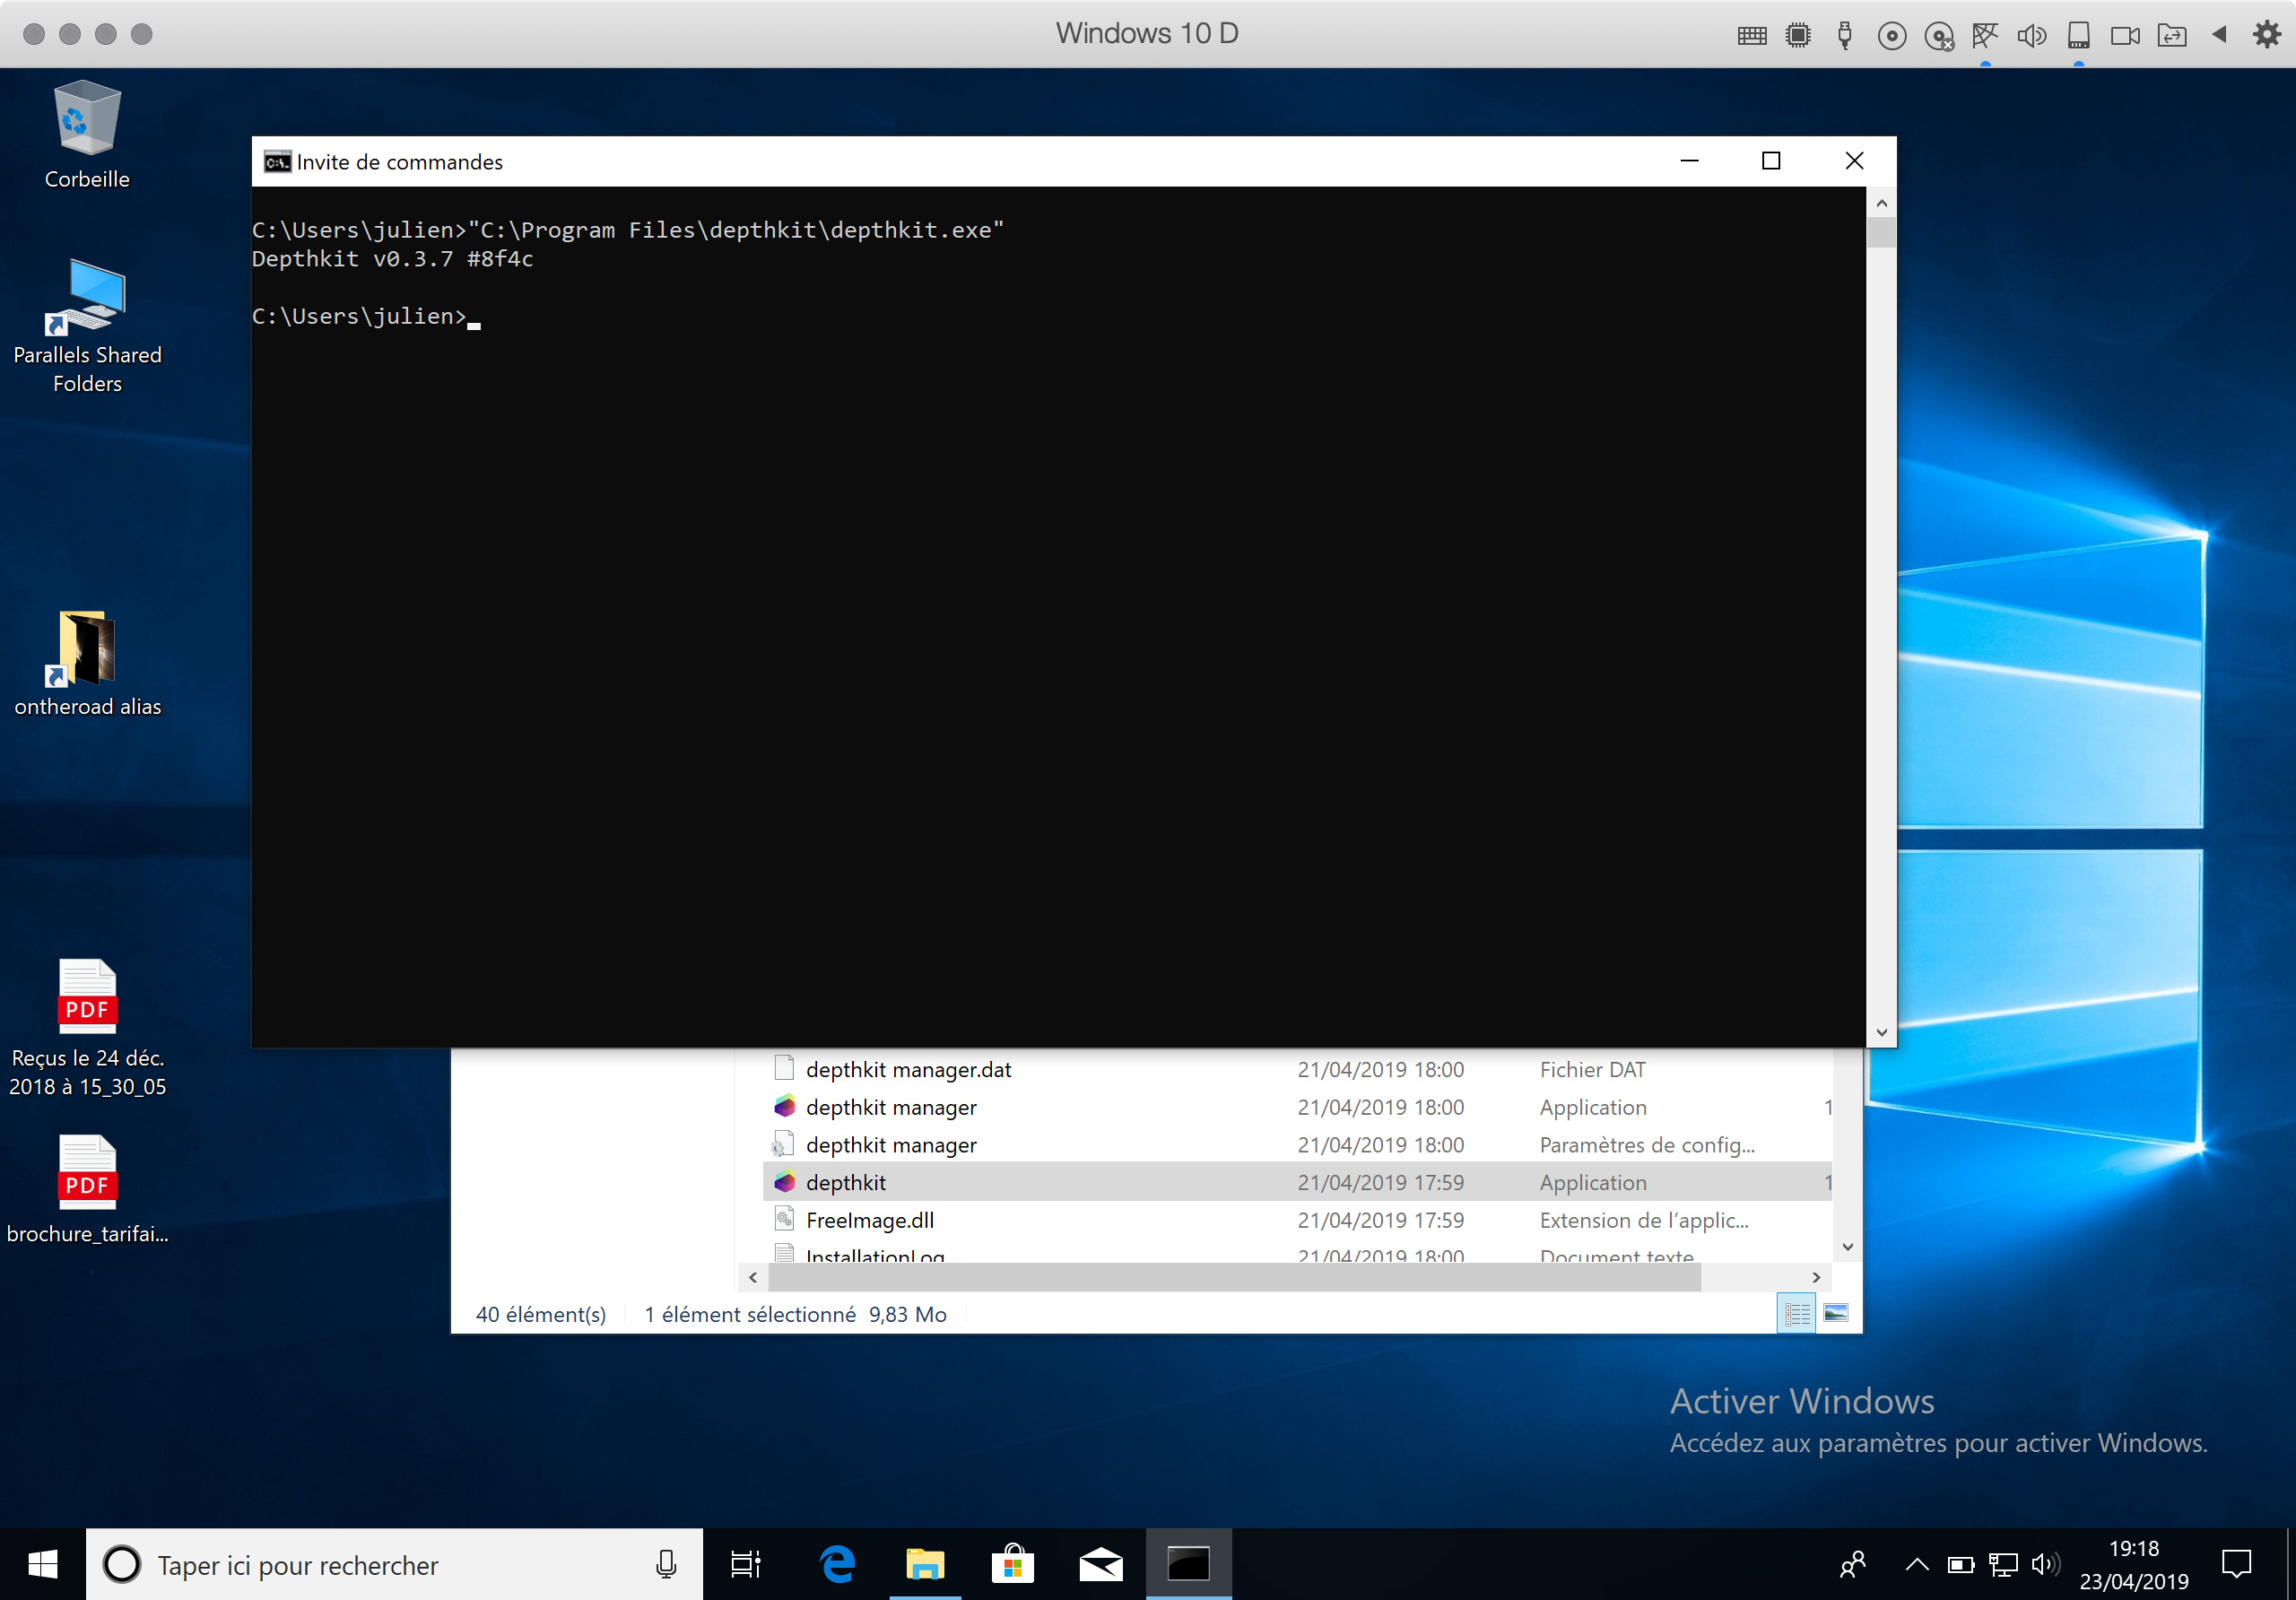The width and height of the screenshot is (2296, 1600).
Task: Expand hidden system tray icons chevron
Action: pyautogui.click(x=1916, y=1565)
